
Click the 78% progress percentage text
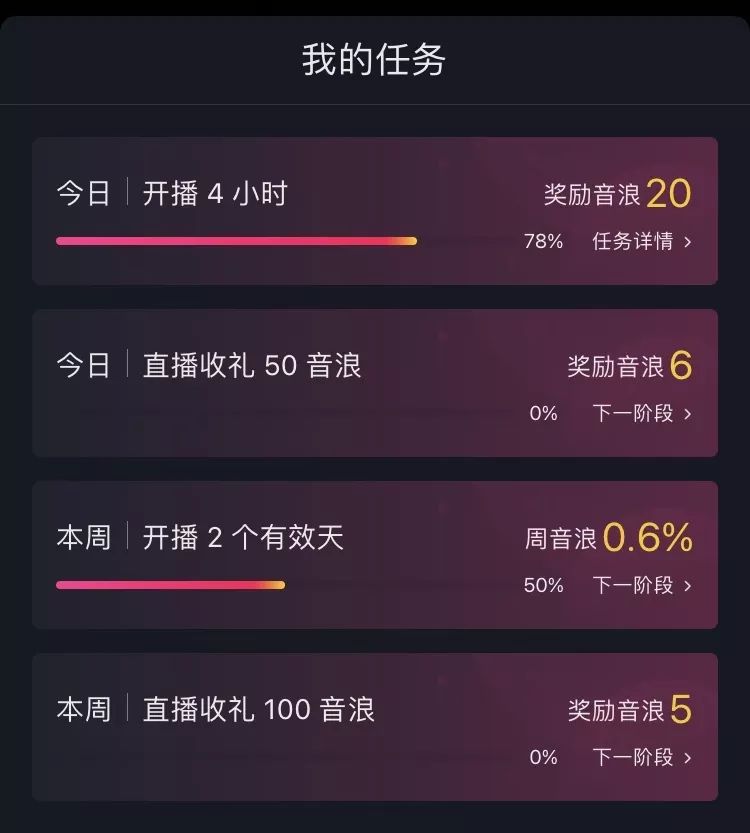[543, 242]
